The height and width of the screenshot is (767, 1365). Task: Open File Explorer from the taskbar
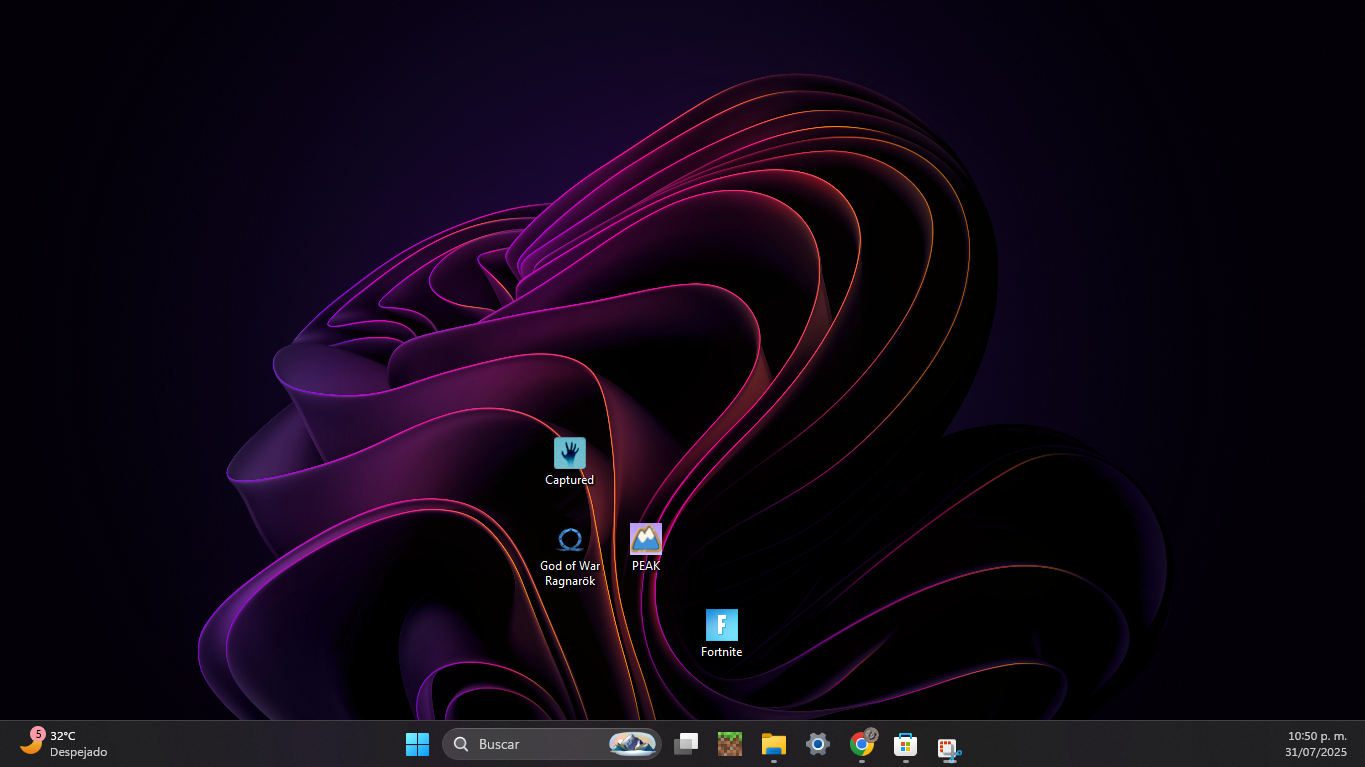[x=774, y=744]
